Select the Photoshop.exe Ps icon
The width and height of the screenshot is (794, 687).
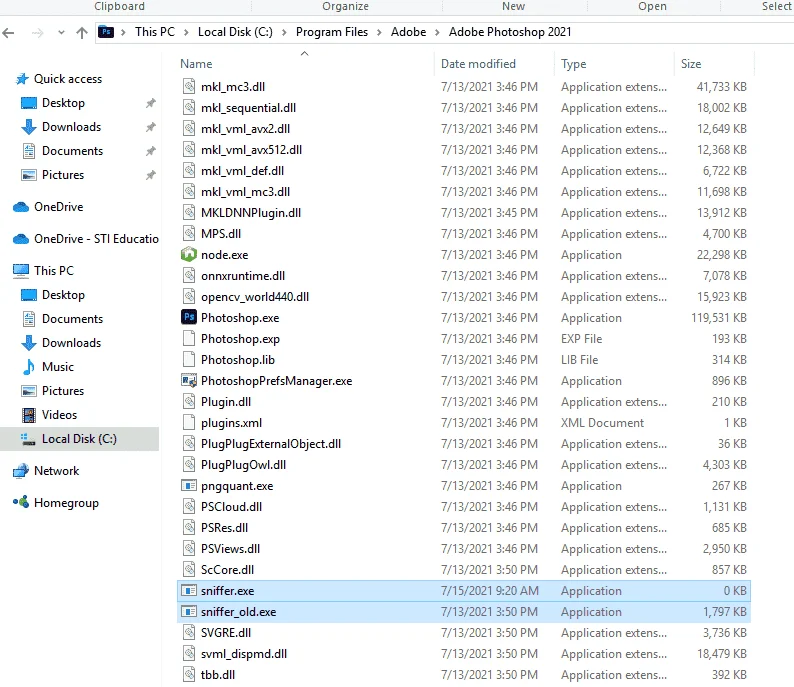(188, 317)
